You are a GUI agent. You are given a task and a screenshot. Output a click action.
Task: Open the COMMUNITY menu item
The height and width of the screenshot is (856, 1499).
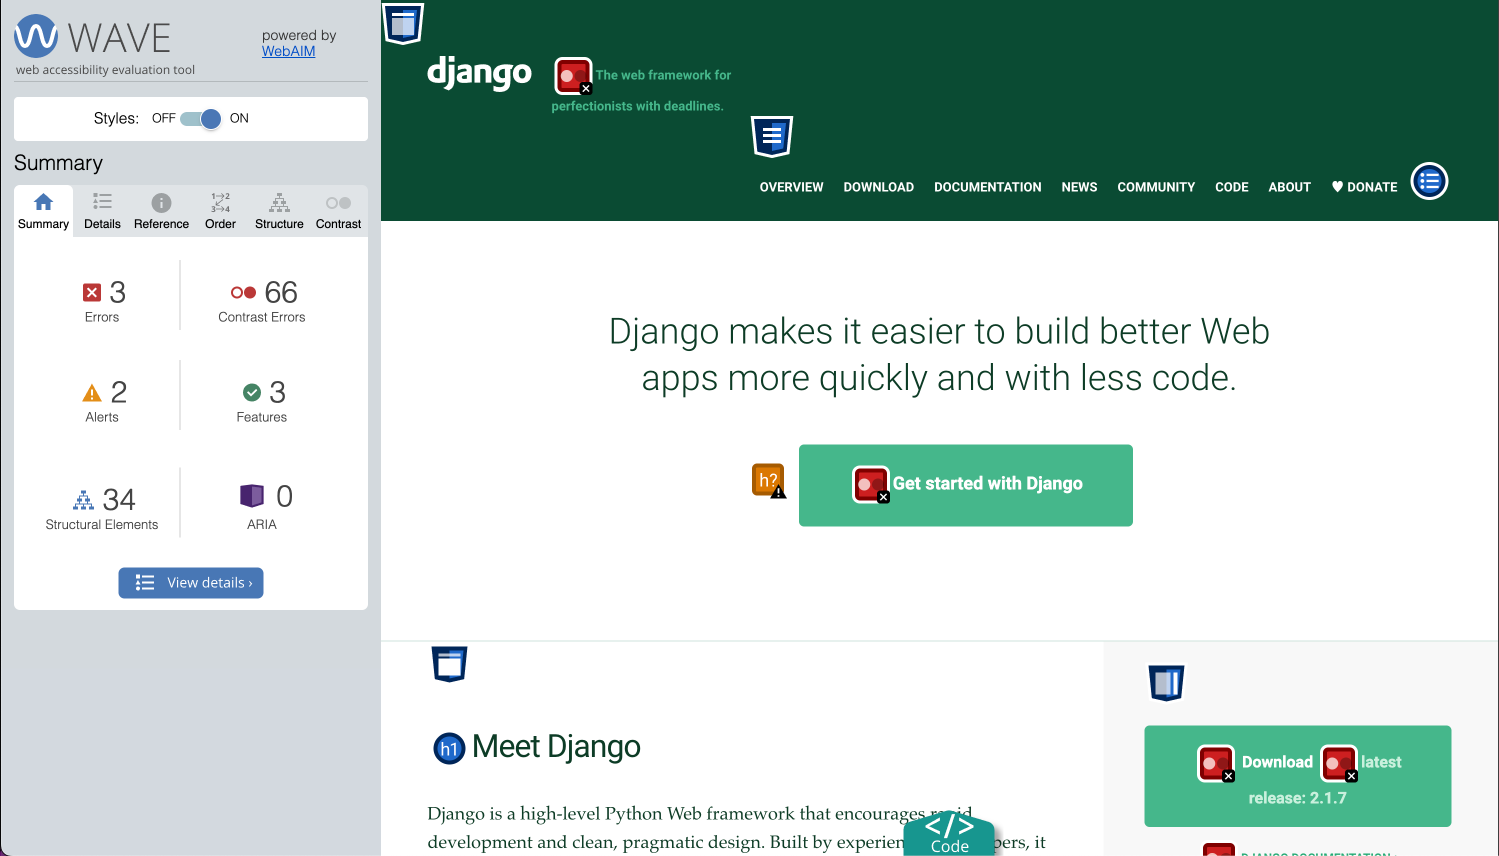(x=1156, y=187)
